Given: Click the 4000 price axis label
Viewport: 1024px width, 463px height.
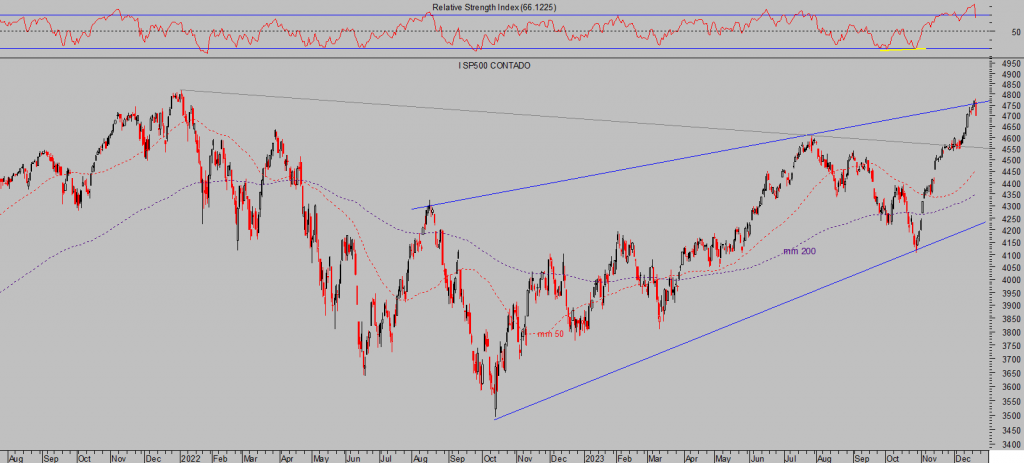Looking at the screenshot, I should [1011, 280].
